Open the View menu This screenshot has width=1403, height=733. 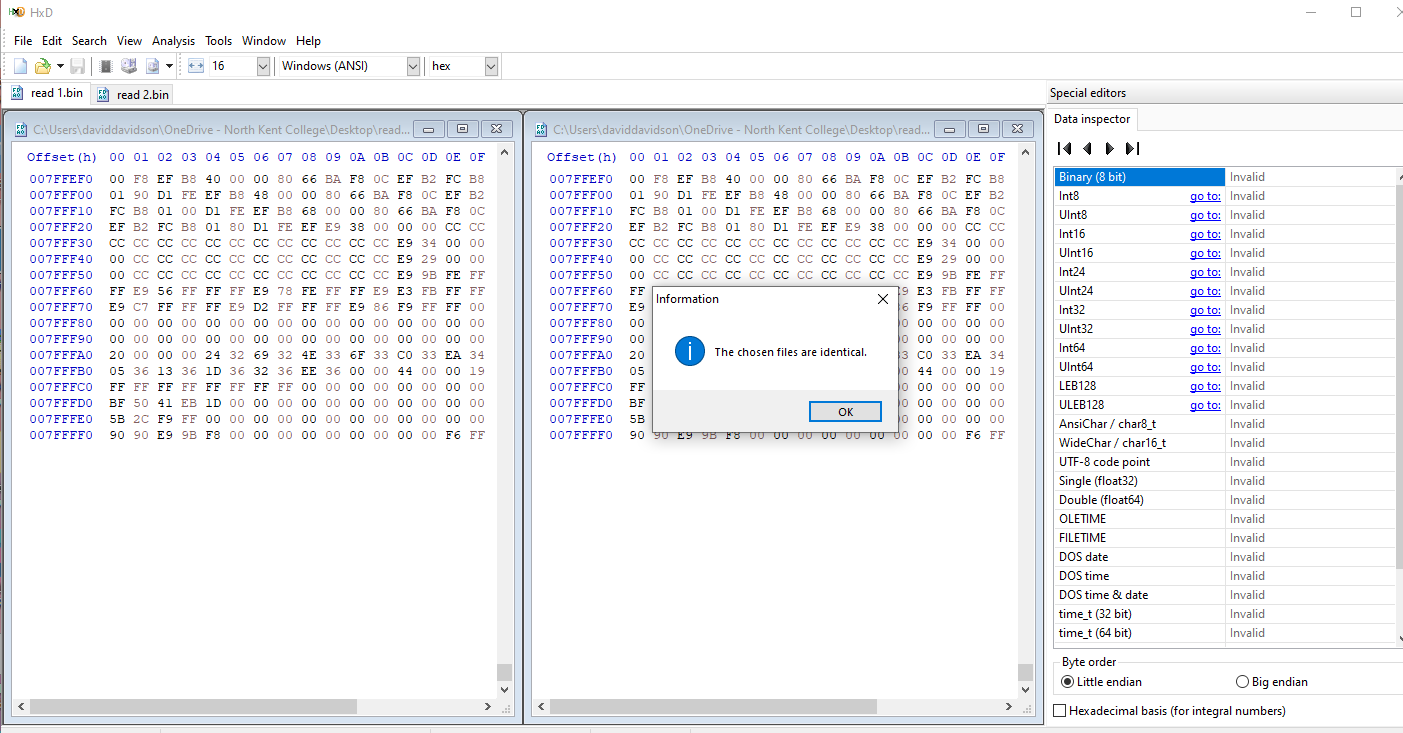(129, 41)
